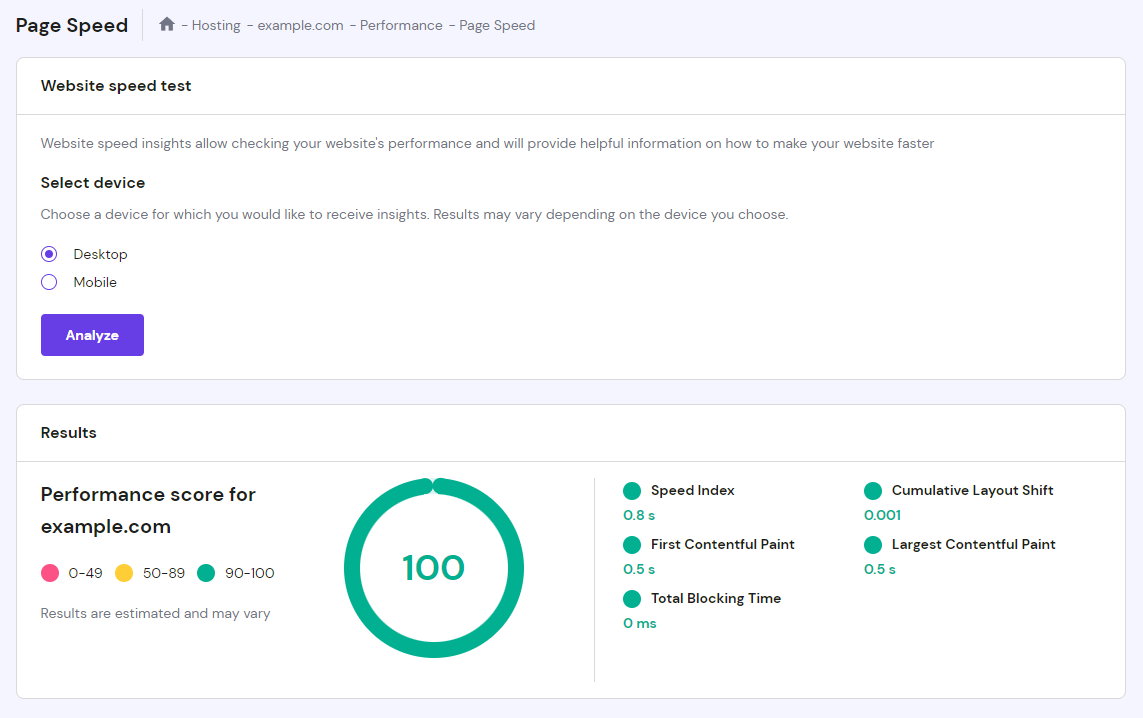
Task: Click Page Speed in the breadcrumb trail
Action: pos(497,25)
